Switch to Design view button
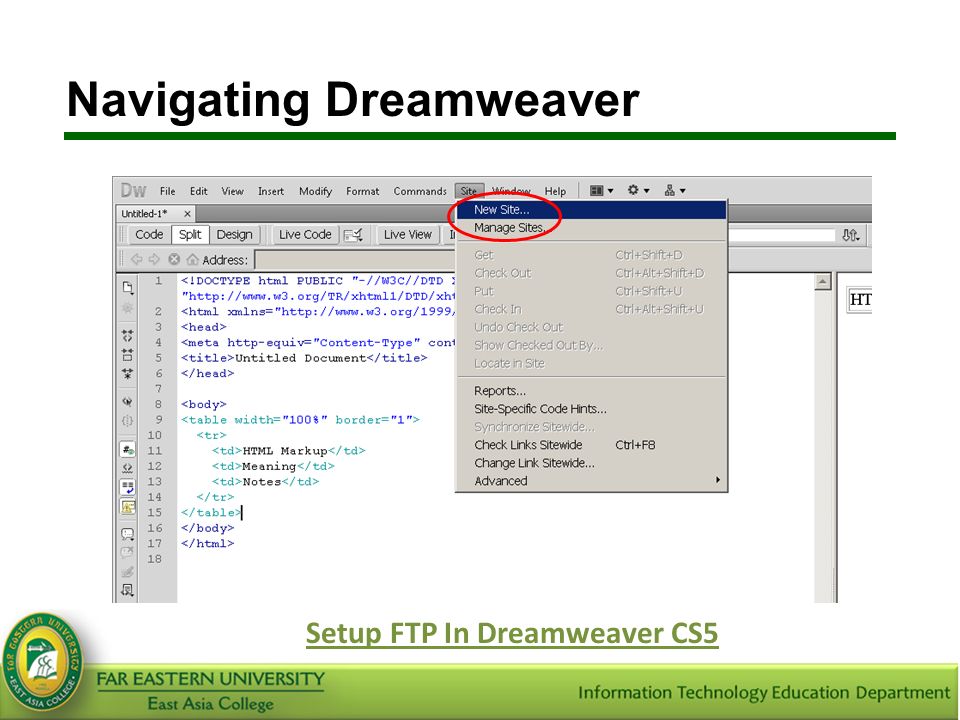 click(234, 234)
